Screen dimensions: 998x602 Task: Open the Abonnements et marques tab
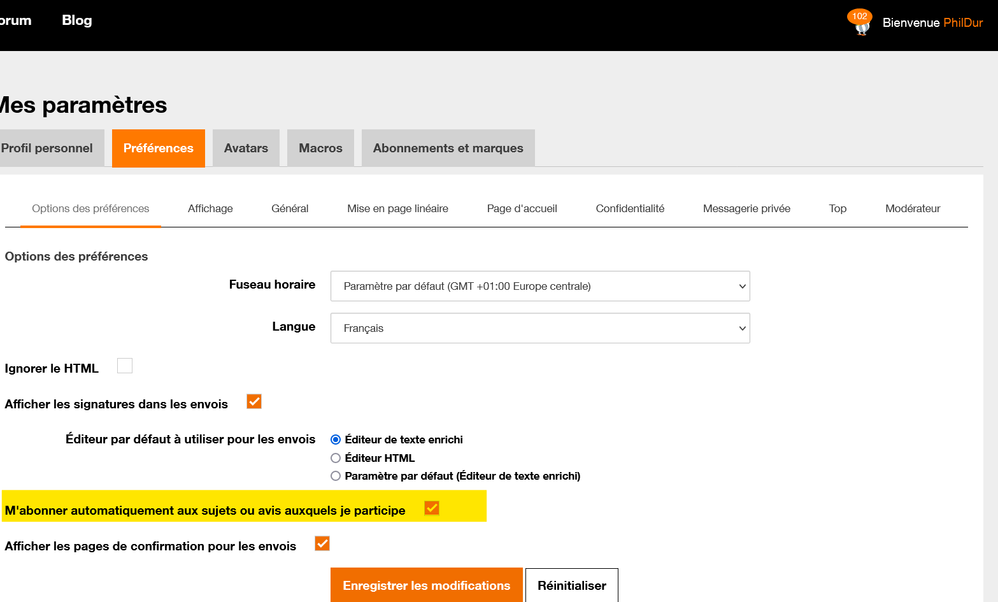point(448,148)
